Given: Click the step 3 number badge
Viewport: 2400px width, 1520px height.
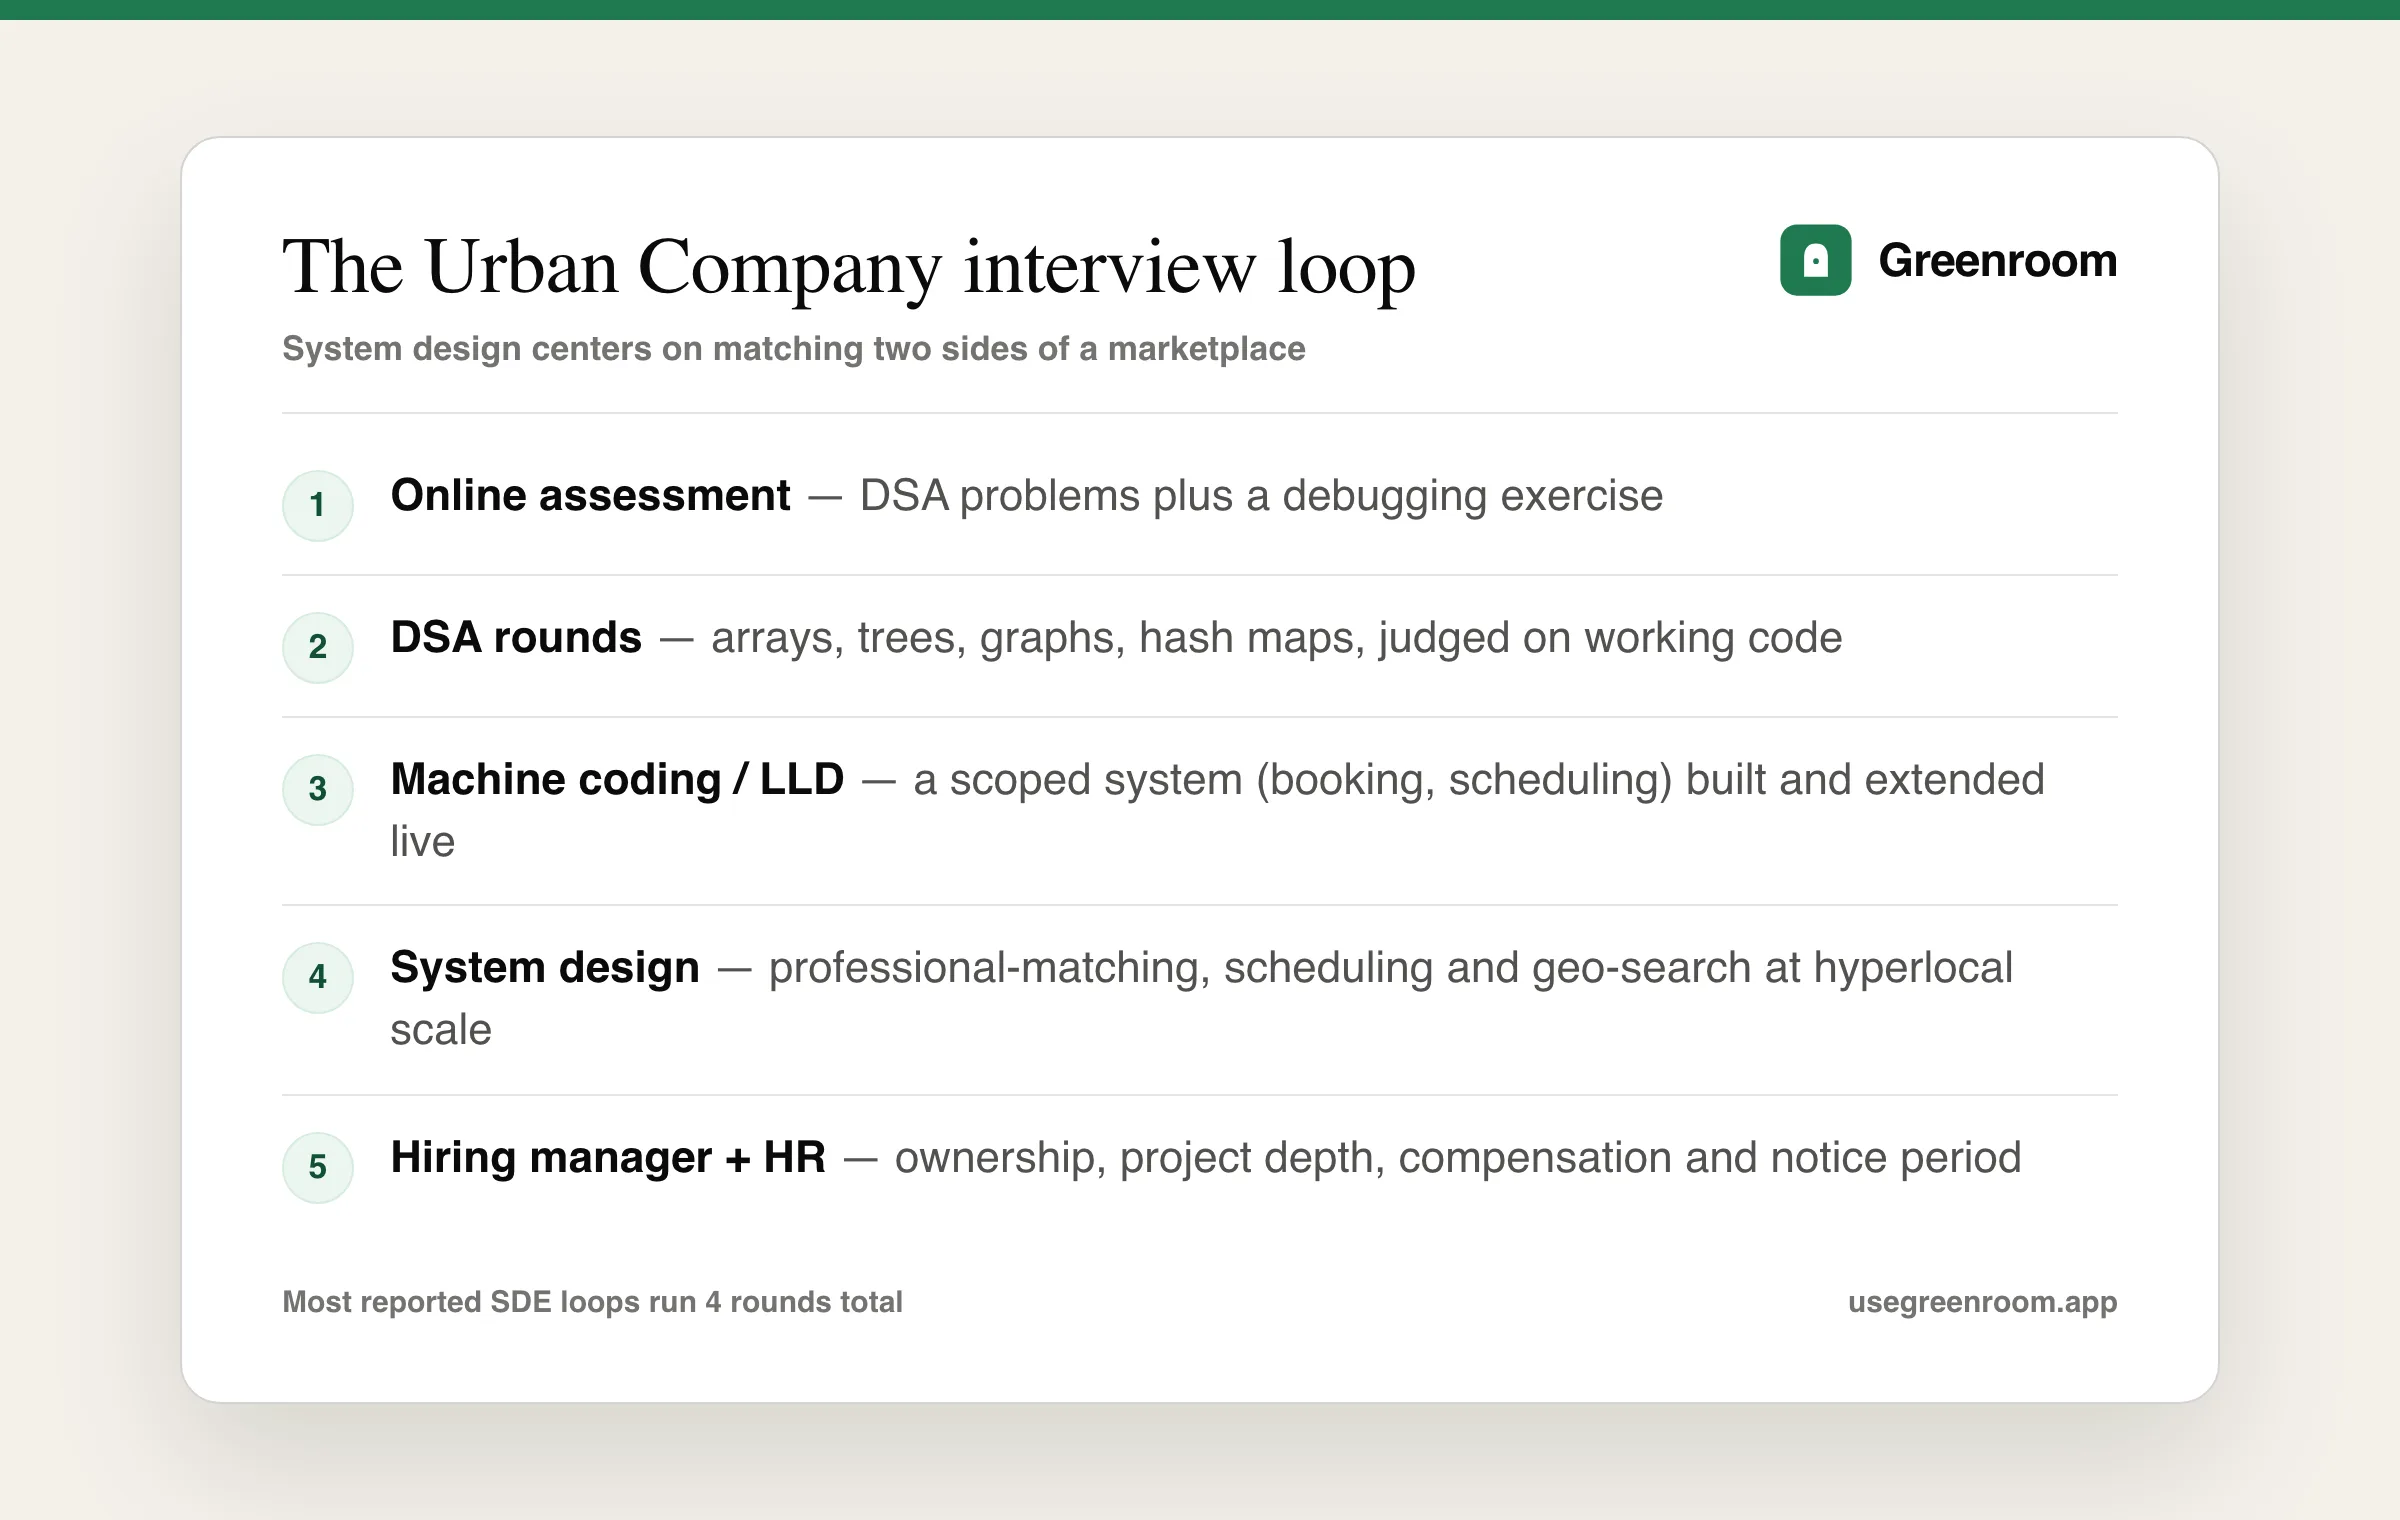Looking at the screenshot, I should tap(318, 789).
